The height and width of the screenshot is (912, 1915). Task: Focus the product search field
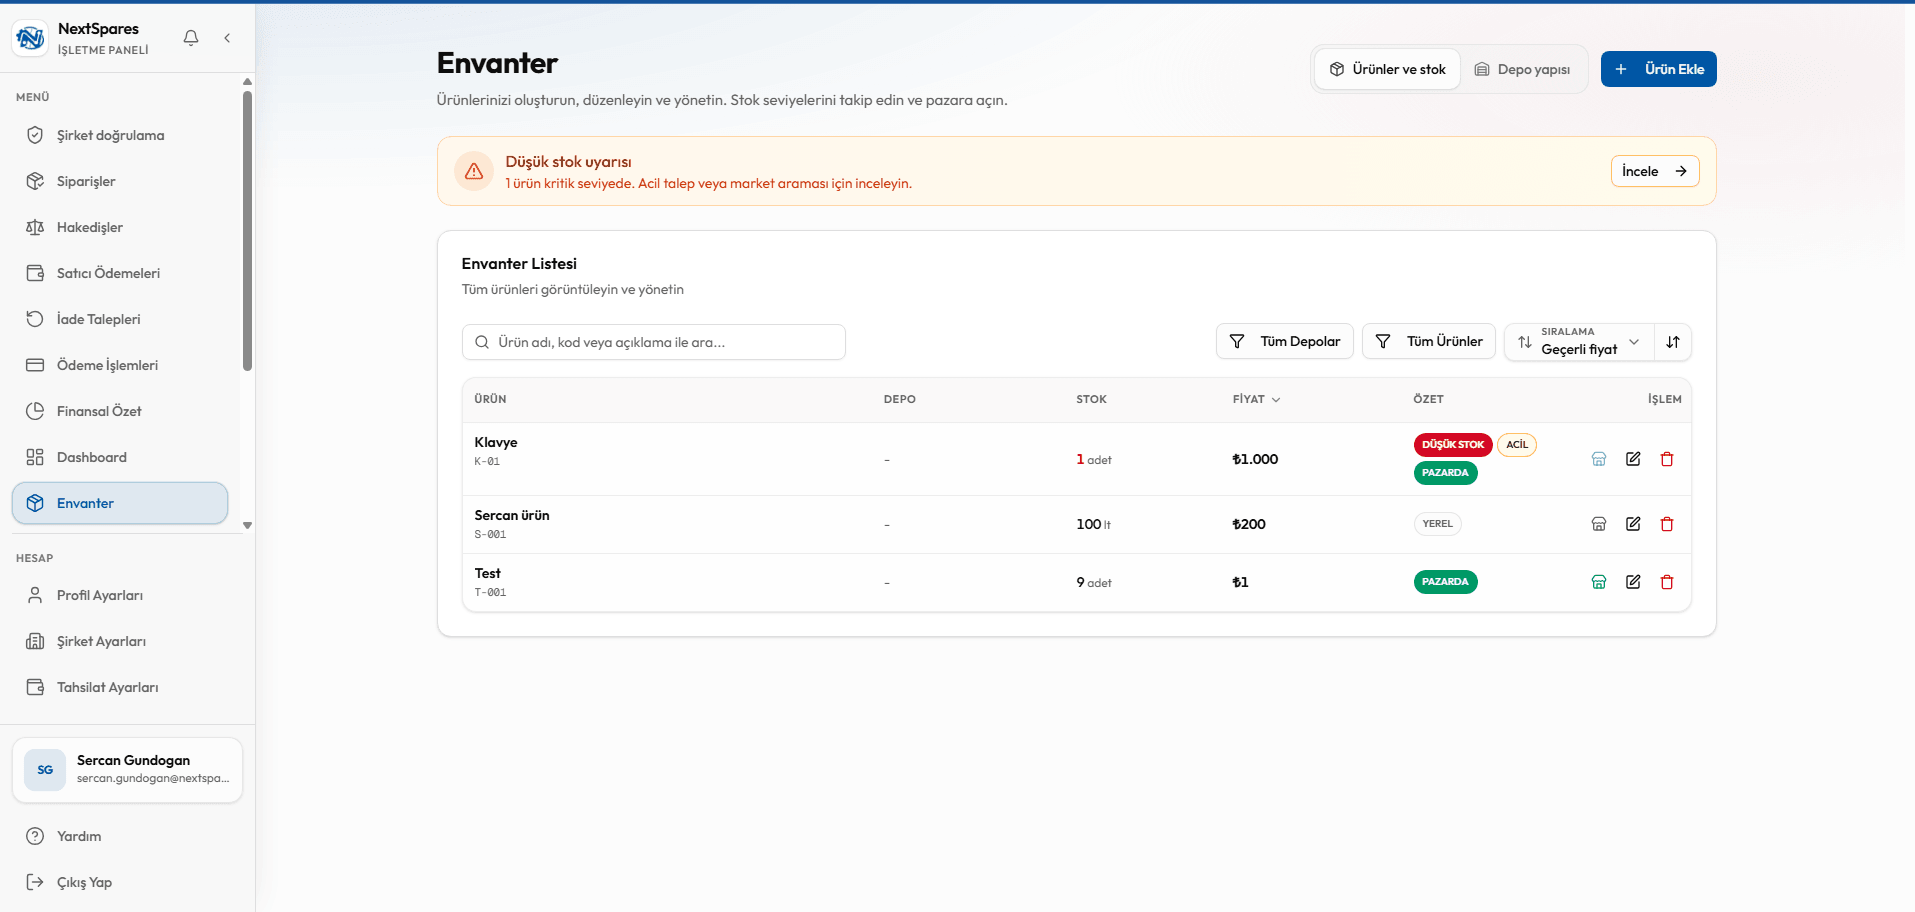[654, 342]
